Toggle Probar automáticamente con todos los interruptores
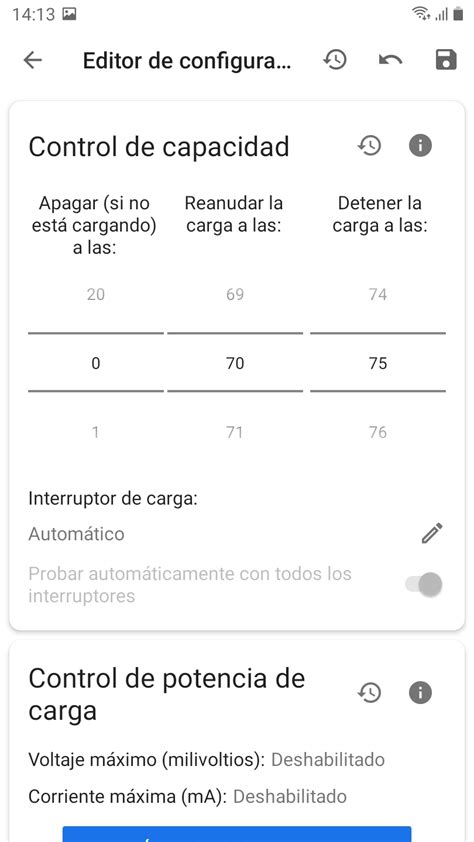The height and width of the screenshot is (842, 474). click(x=424, y=584)
